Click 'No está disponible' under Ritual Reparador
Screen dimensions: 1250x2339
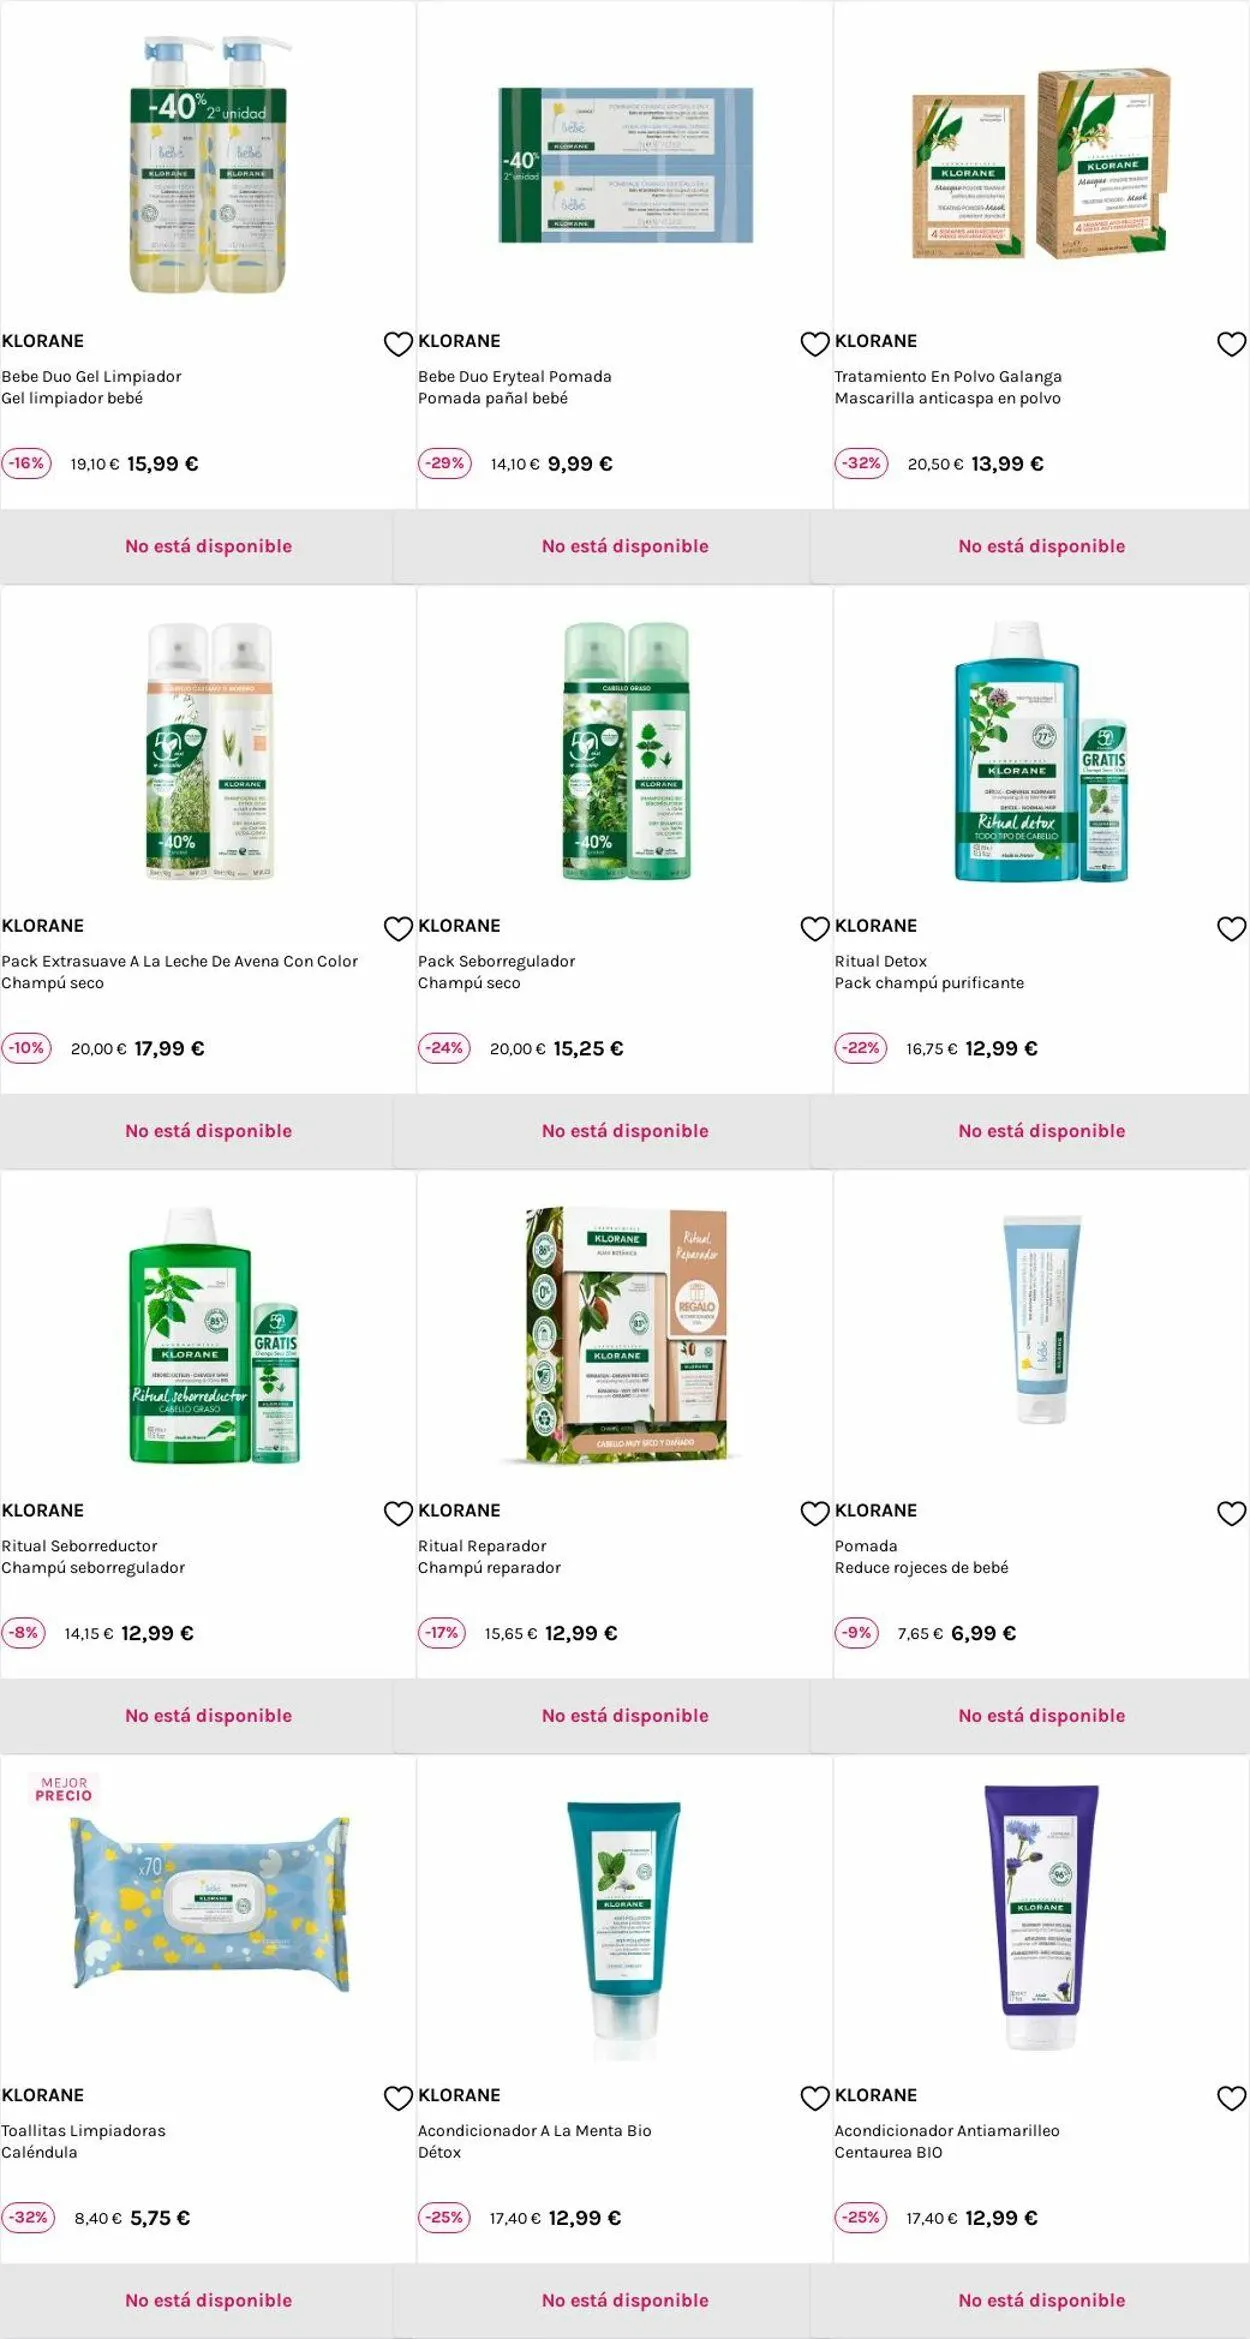pyautogui.click(x=625, y=1716)
